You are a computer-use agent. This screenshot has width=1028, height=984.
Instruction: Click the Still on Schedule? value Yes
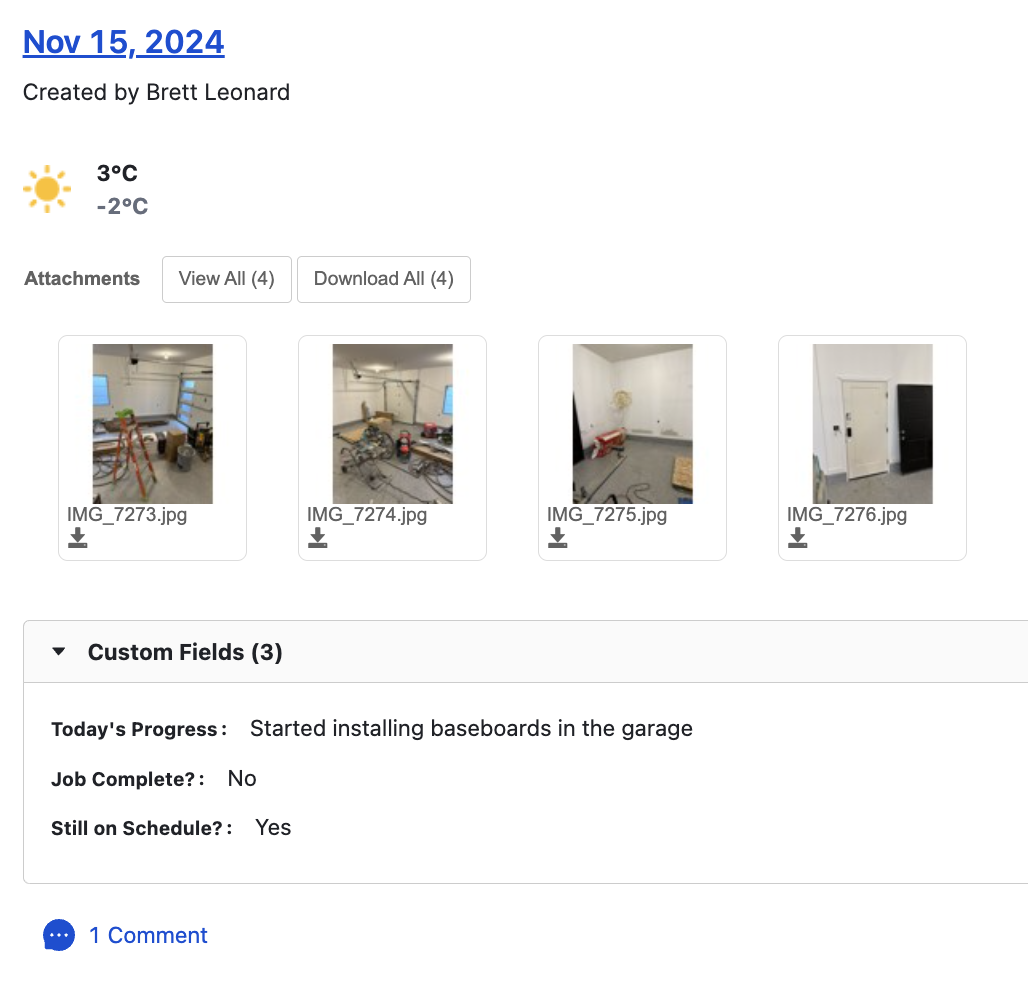273,827
